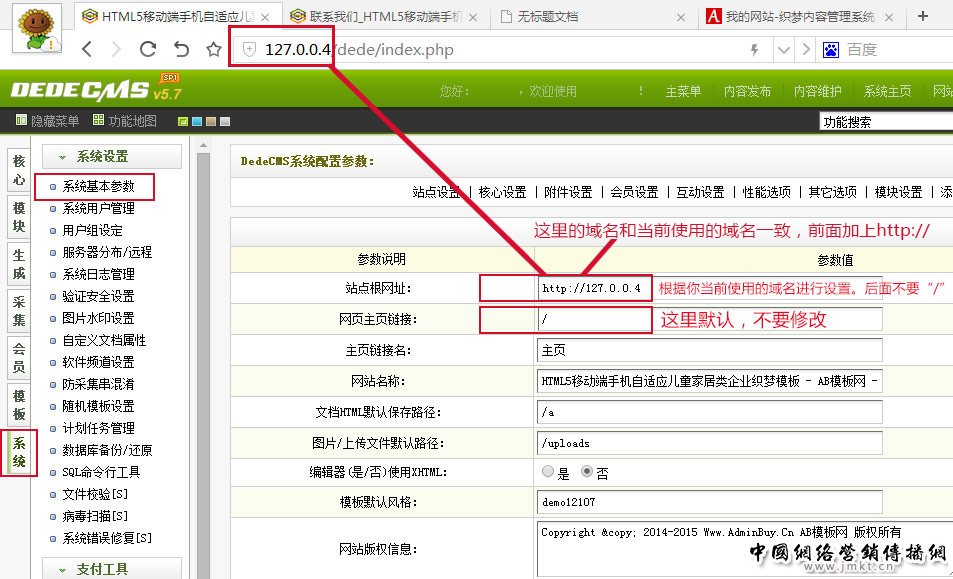This screenshot has height=579, width=953.
Task: Select the "是" radio for XHTML editor
Action: [547, 471]
